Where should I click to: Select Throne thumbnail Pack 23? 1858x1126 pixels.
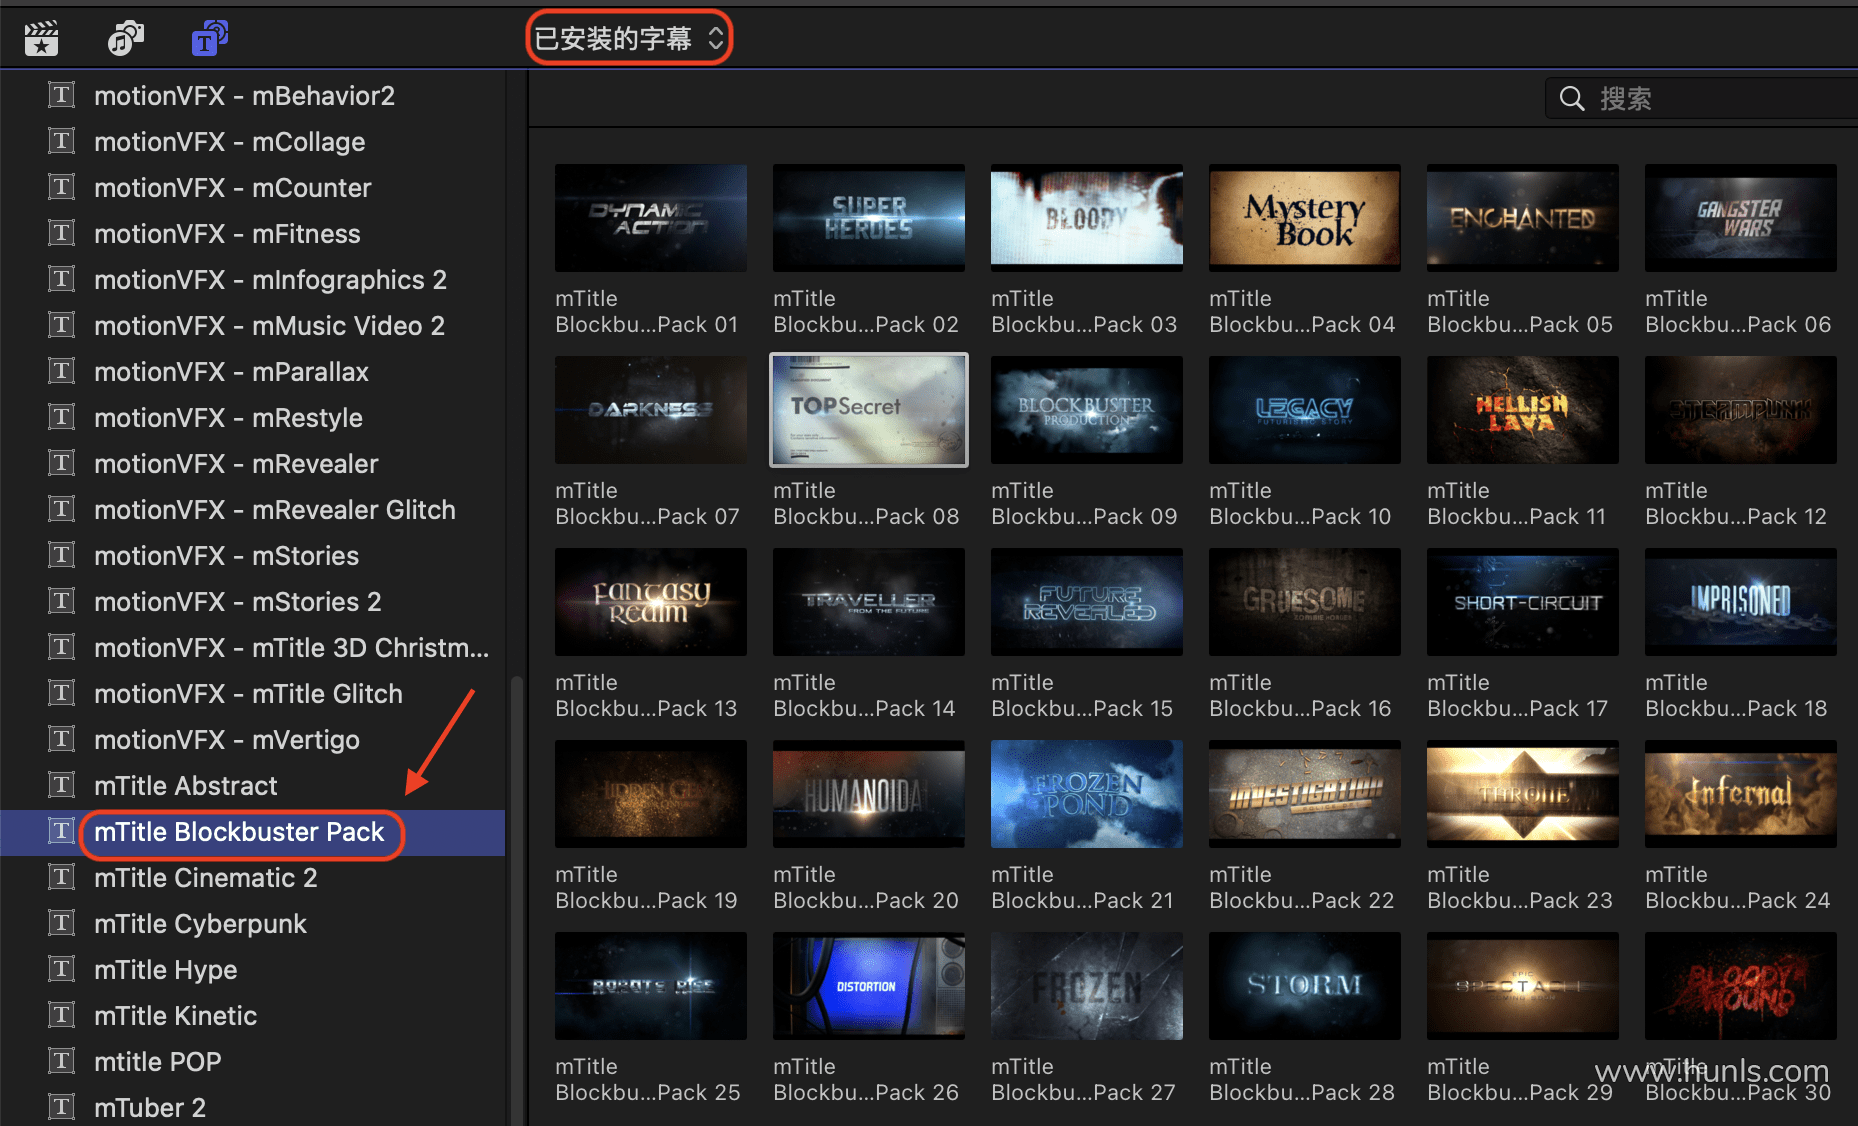[1523, 794]
